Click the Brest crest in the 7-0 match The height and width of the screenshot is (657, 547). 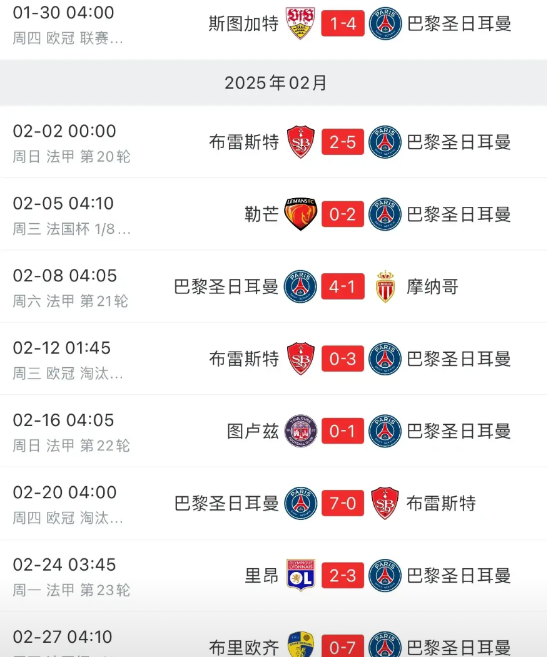pyautogui.click(x=385, y=503)
